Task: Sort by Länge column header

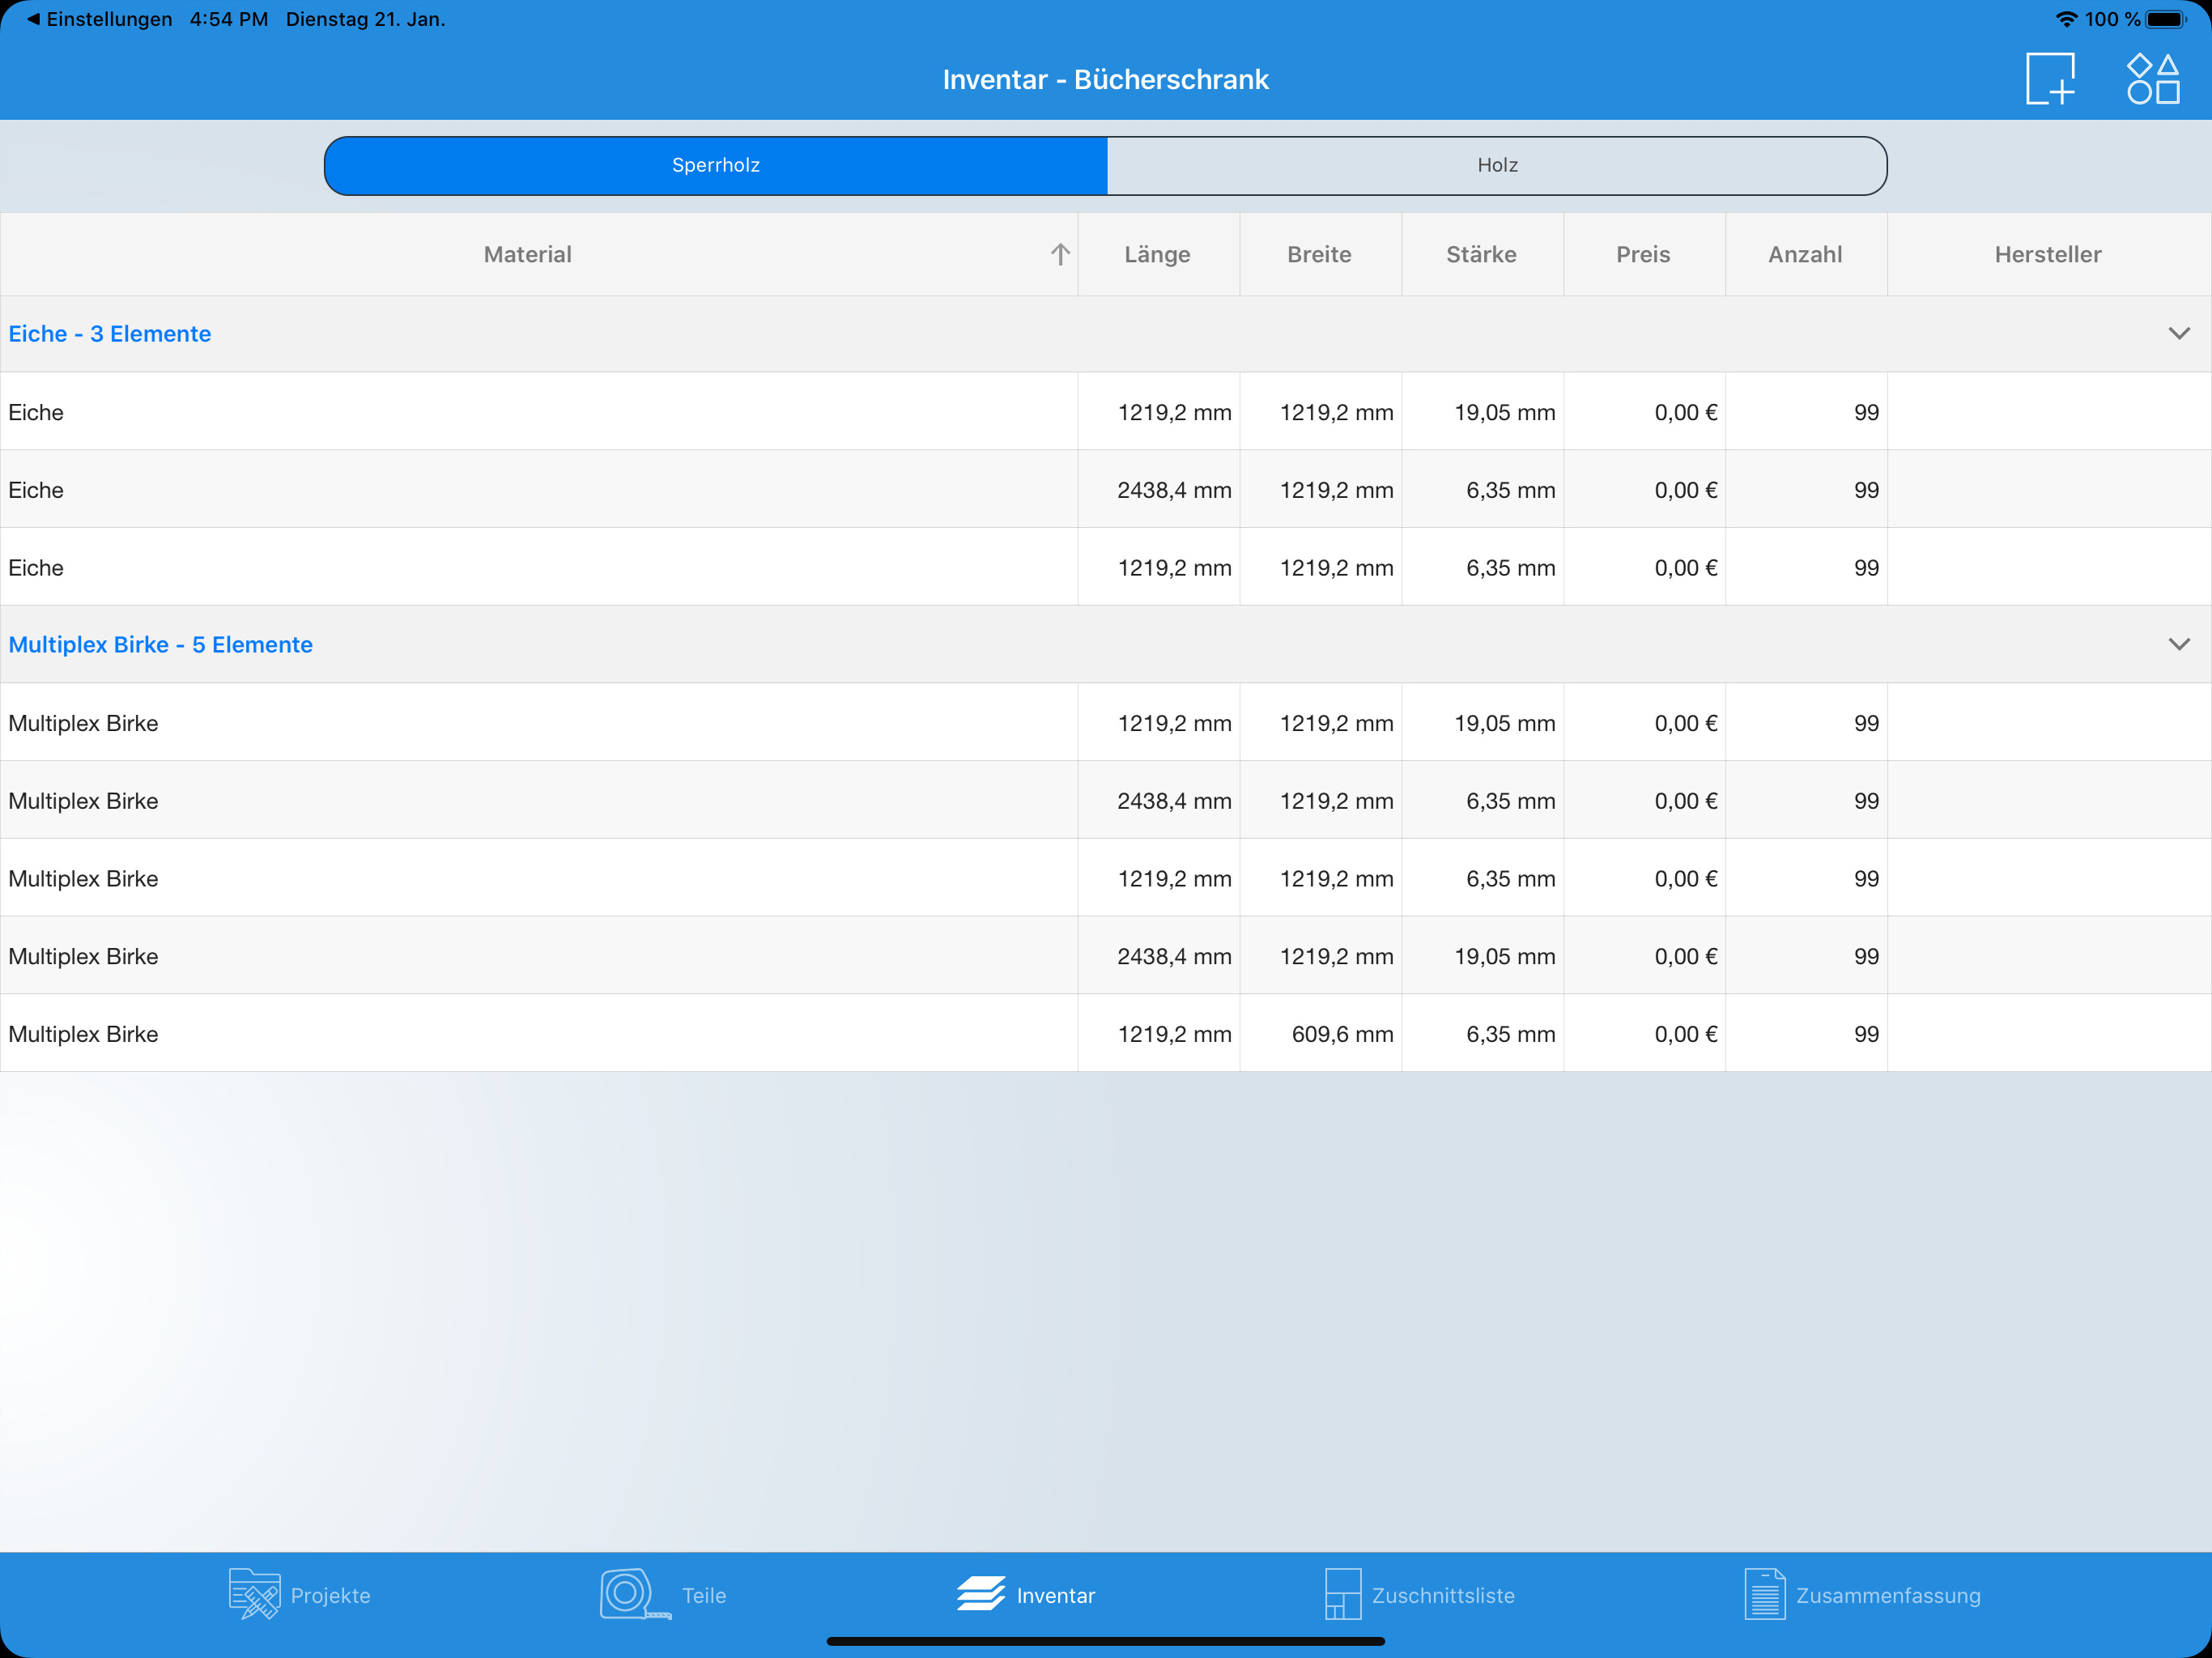Action: (x=1157, y=255)
